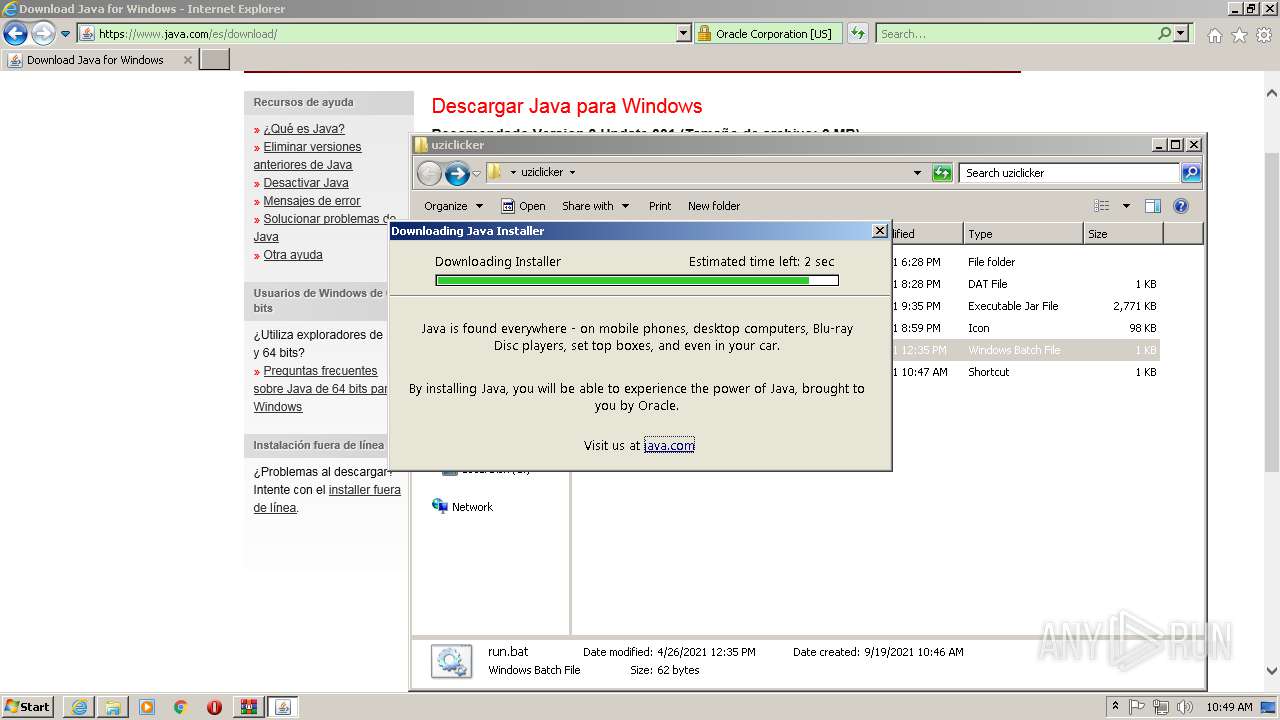This screenshot has width=1280, height=720.
Task: Click the Explorer search magnifier button
Action: click(x=1191, y=173)
